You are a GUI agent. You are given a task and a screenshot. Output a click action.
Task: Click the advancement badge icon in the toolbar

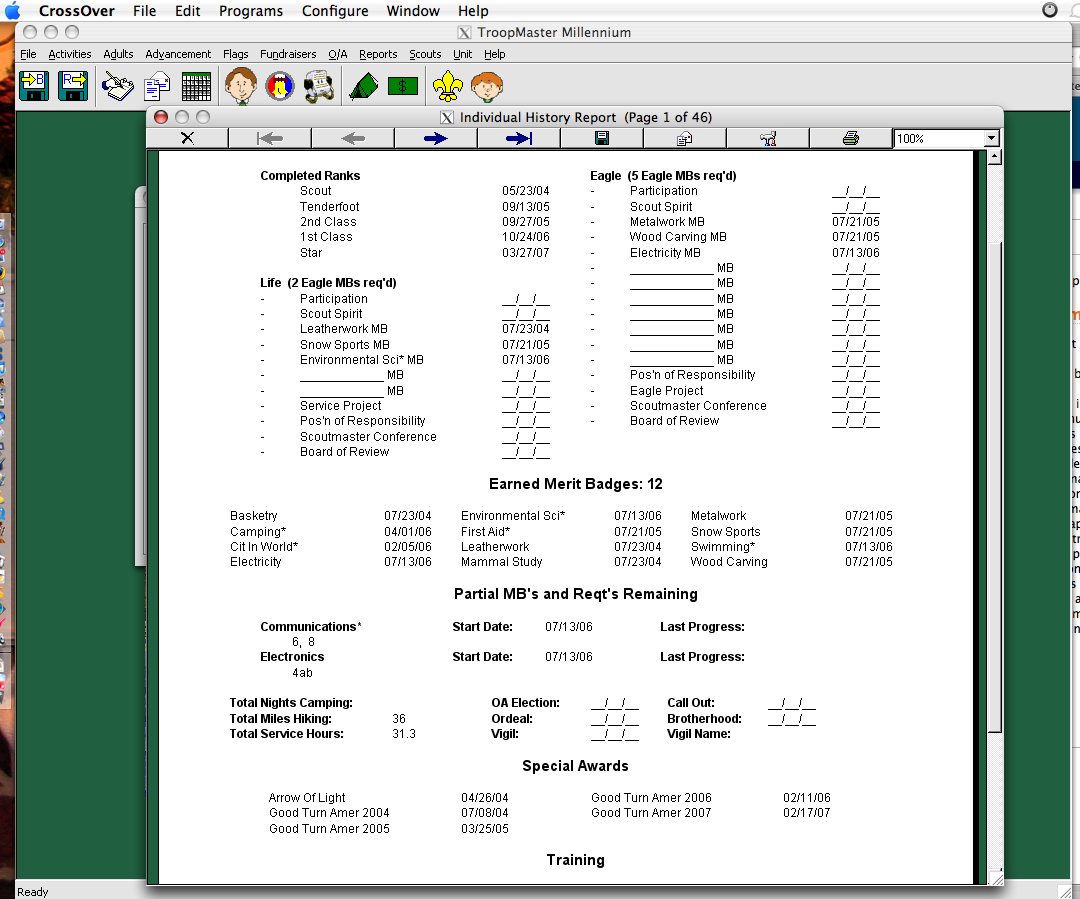click(279, 86)
